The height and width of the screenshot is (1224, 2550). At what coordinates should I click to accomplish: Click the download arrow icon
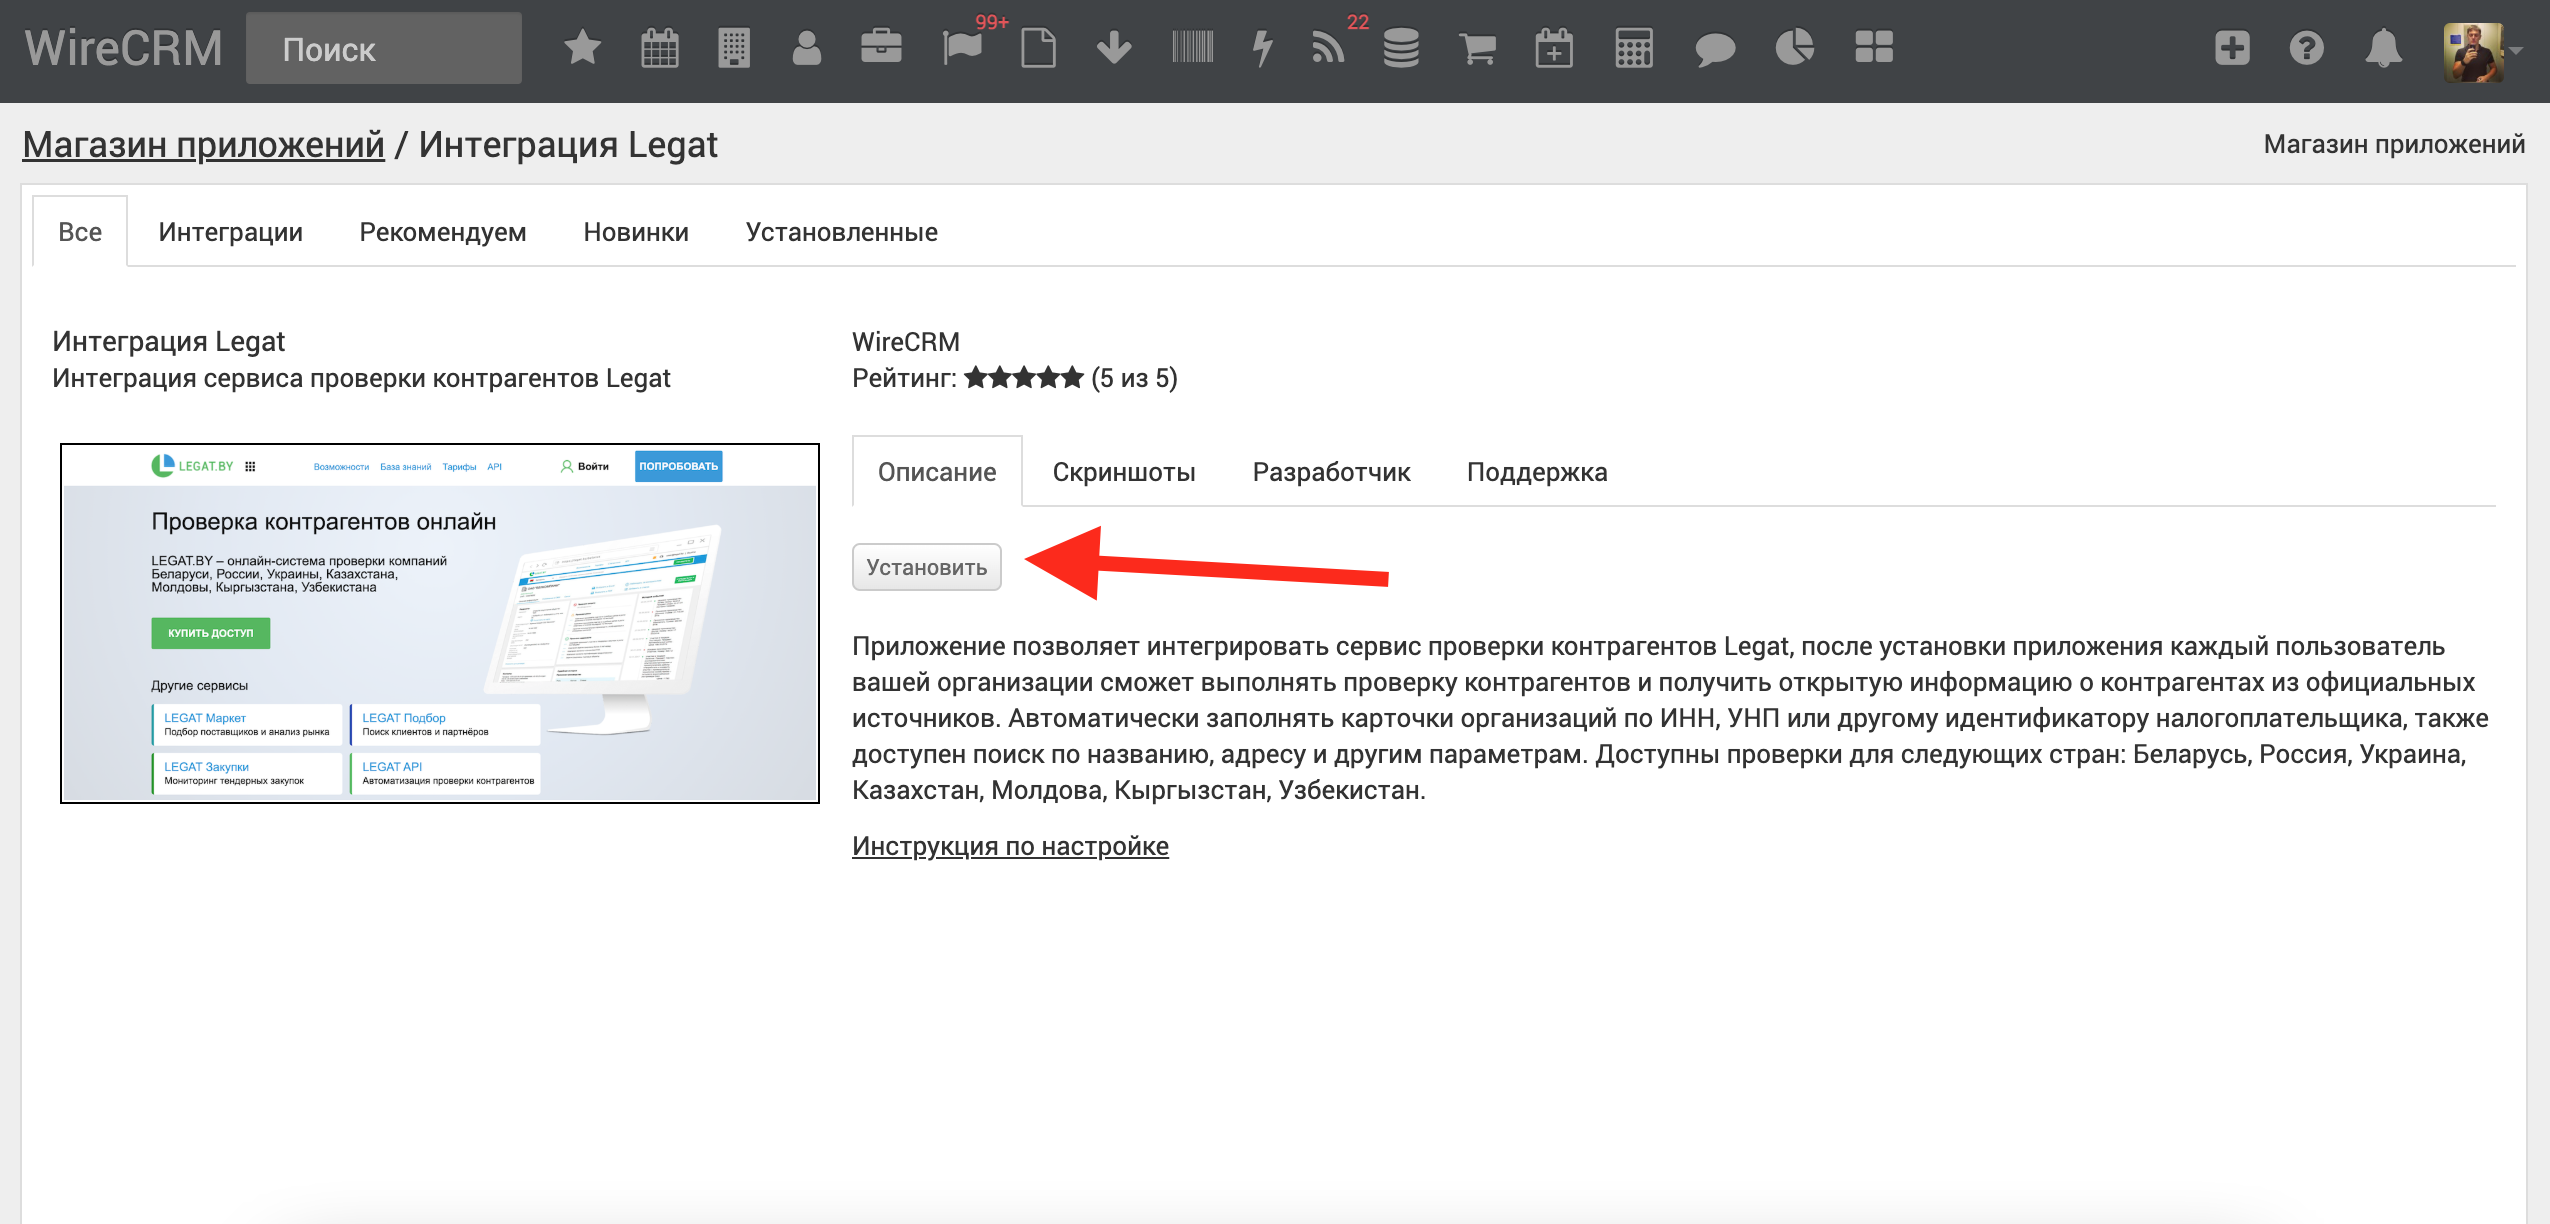1114,47
